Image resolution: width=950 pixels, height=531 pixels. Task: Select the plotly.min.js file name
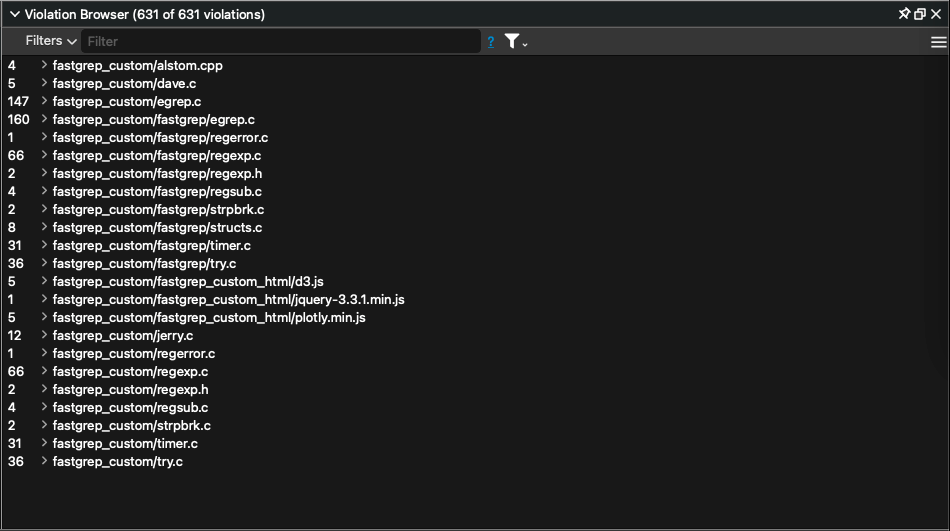click(209, 317)
